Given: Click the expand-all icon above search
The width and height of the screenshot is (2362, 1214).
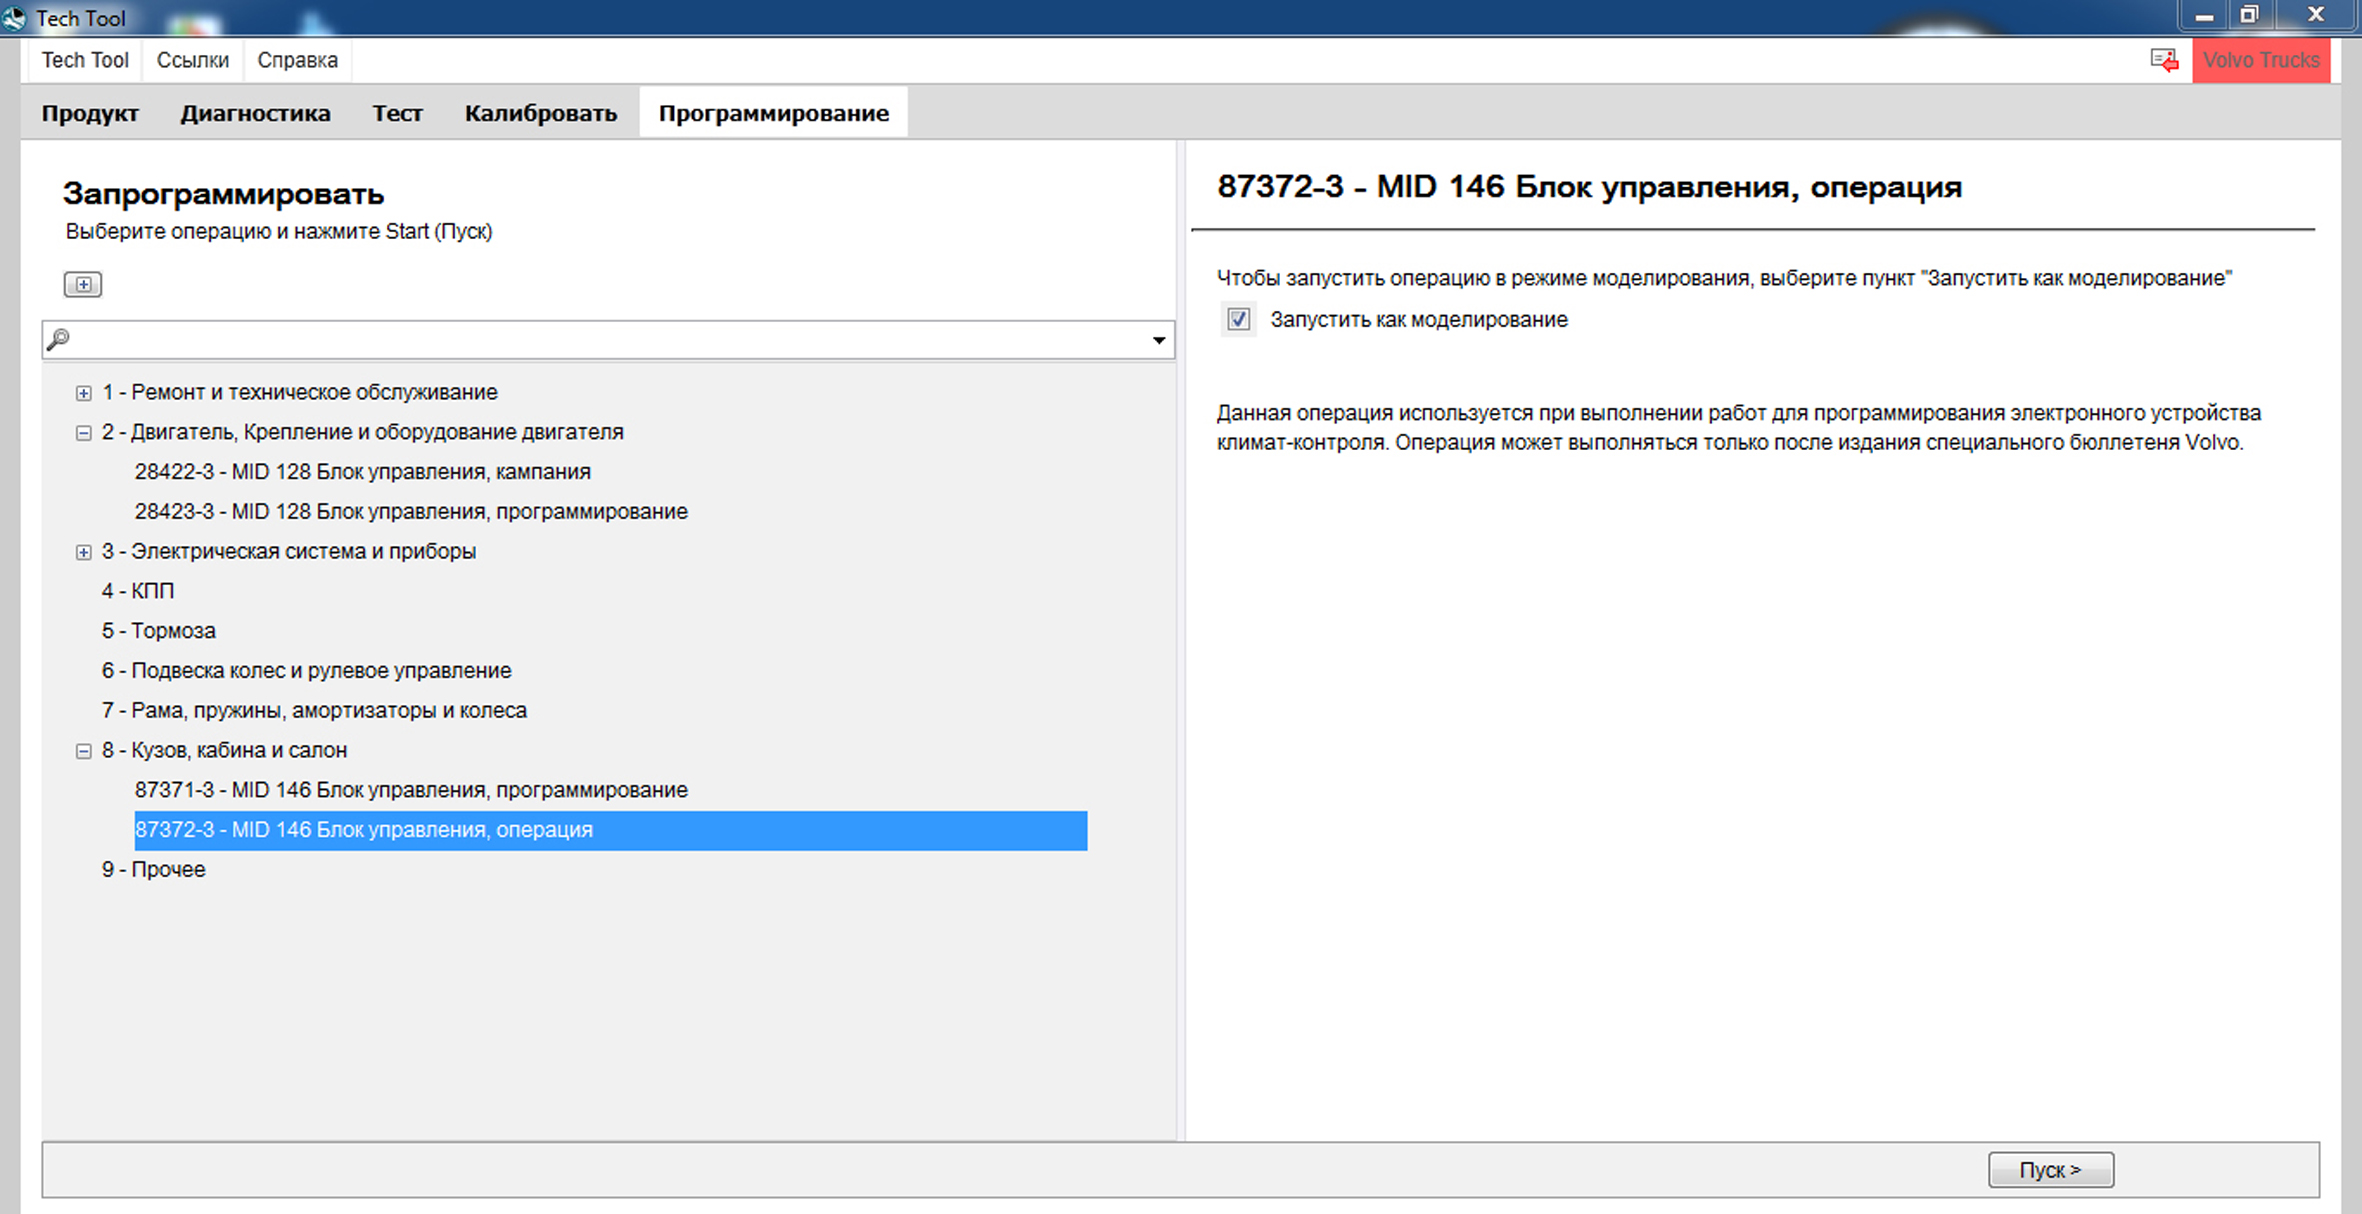Looking at the screenshot, I should tap(83, 284).
